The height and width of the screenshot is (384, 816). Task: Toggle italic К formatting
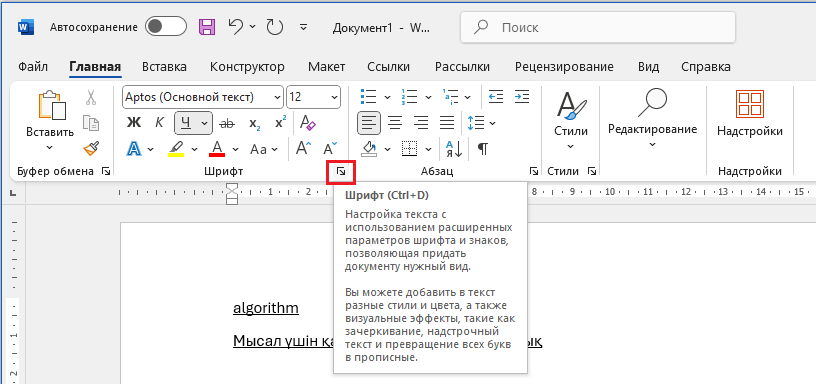(160, 123)
